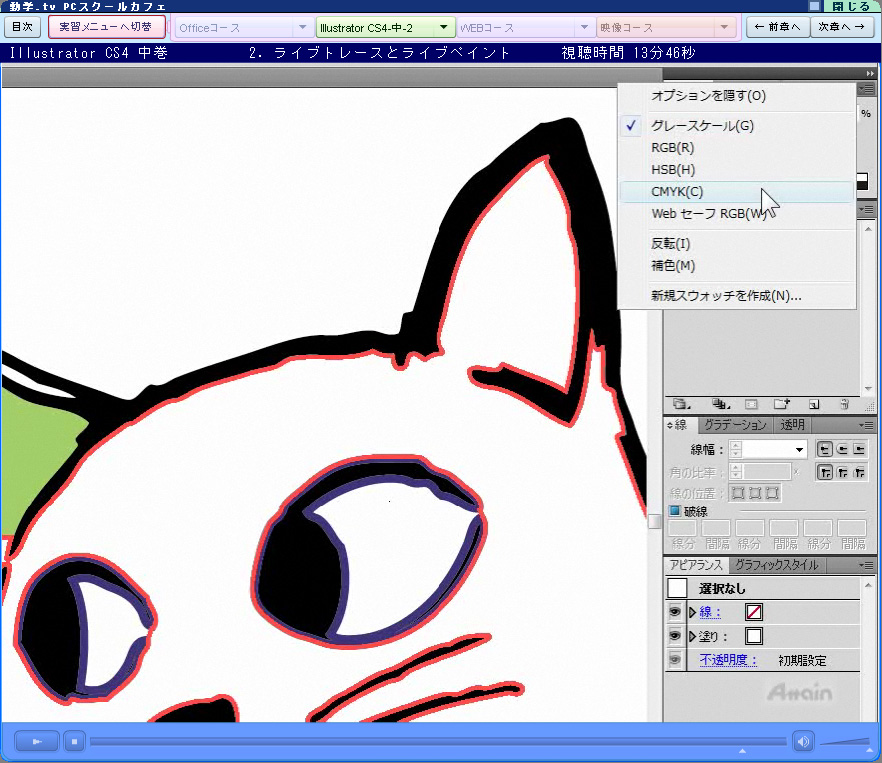Click the 実習メニューへ切替 button
This screenshot has height=763, width=882.
click(105, 27)
